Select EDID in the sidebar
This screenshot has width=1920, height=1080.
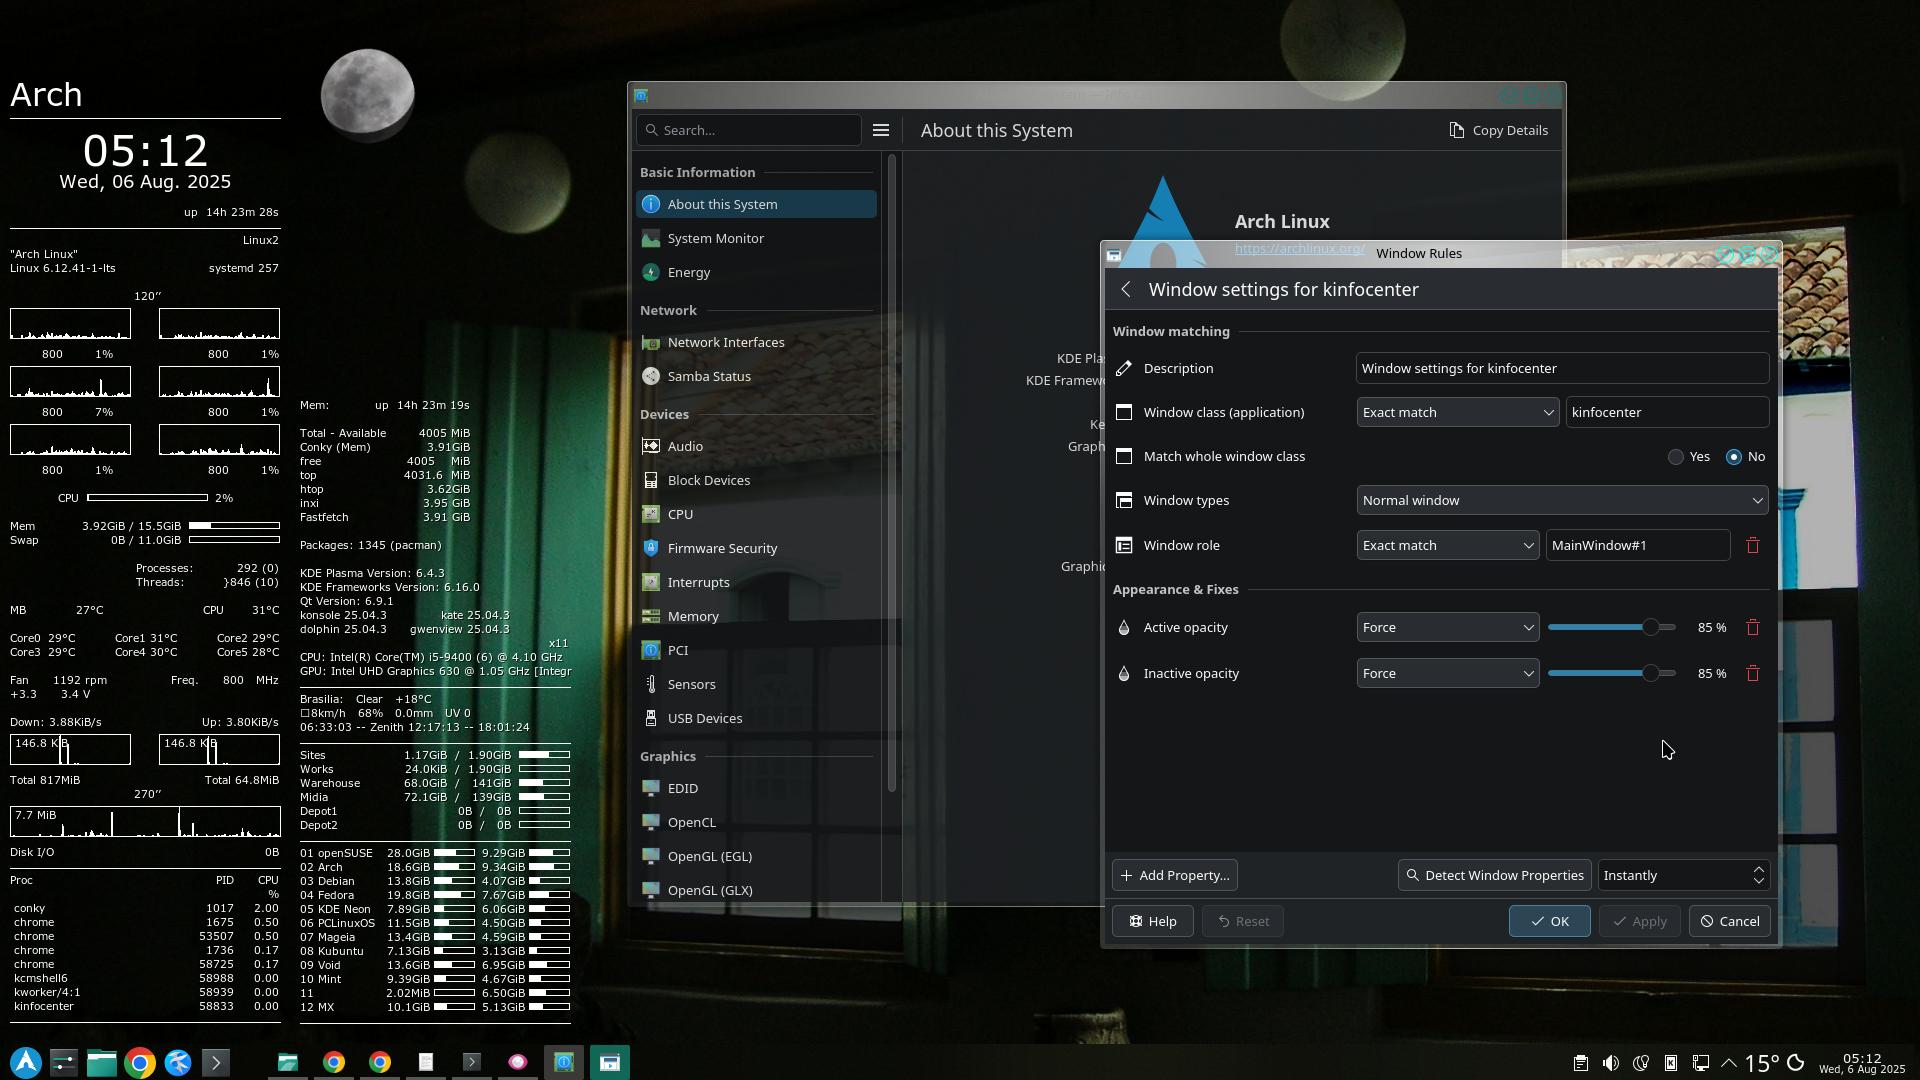pos(756,788)
